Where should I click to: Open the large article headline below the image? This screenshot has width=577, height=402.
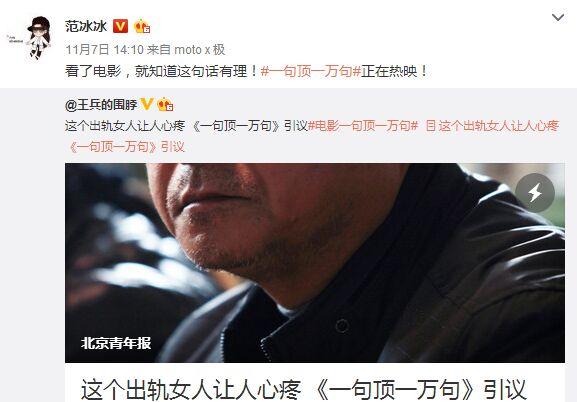[x=304, y=389]
